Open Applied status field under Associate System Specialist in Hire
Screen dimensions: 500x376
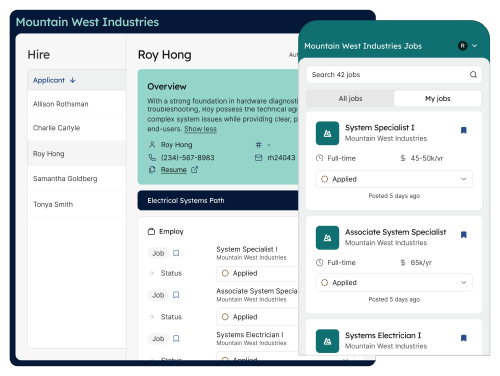[x=257, y=317]
